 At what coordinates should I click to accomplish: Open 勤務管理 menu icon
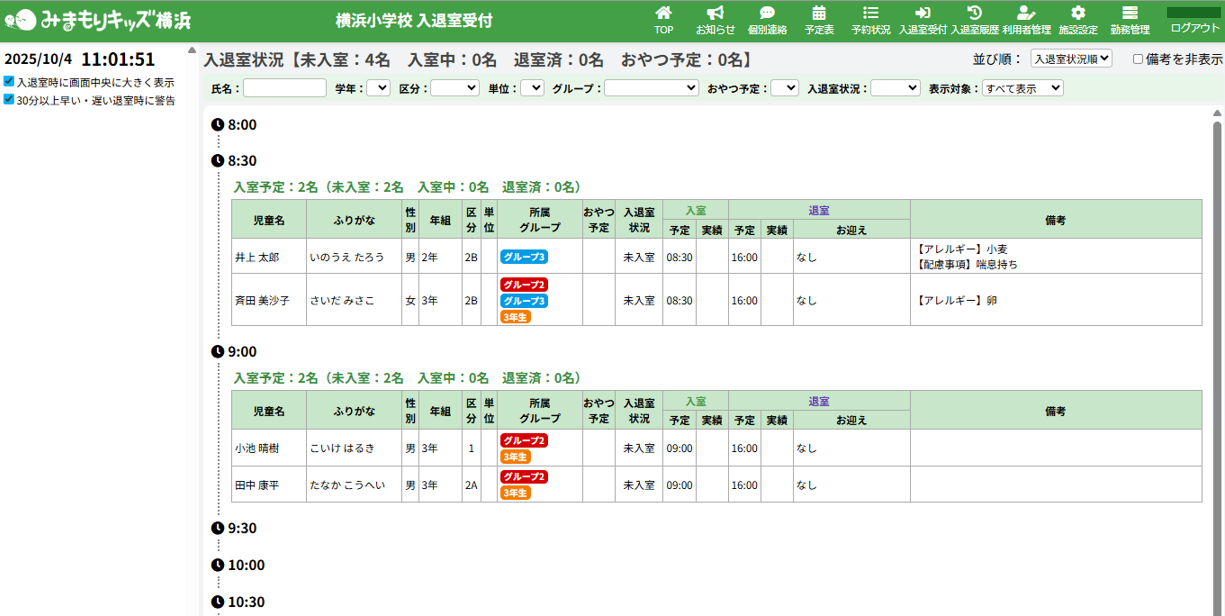point(1130,14)
